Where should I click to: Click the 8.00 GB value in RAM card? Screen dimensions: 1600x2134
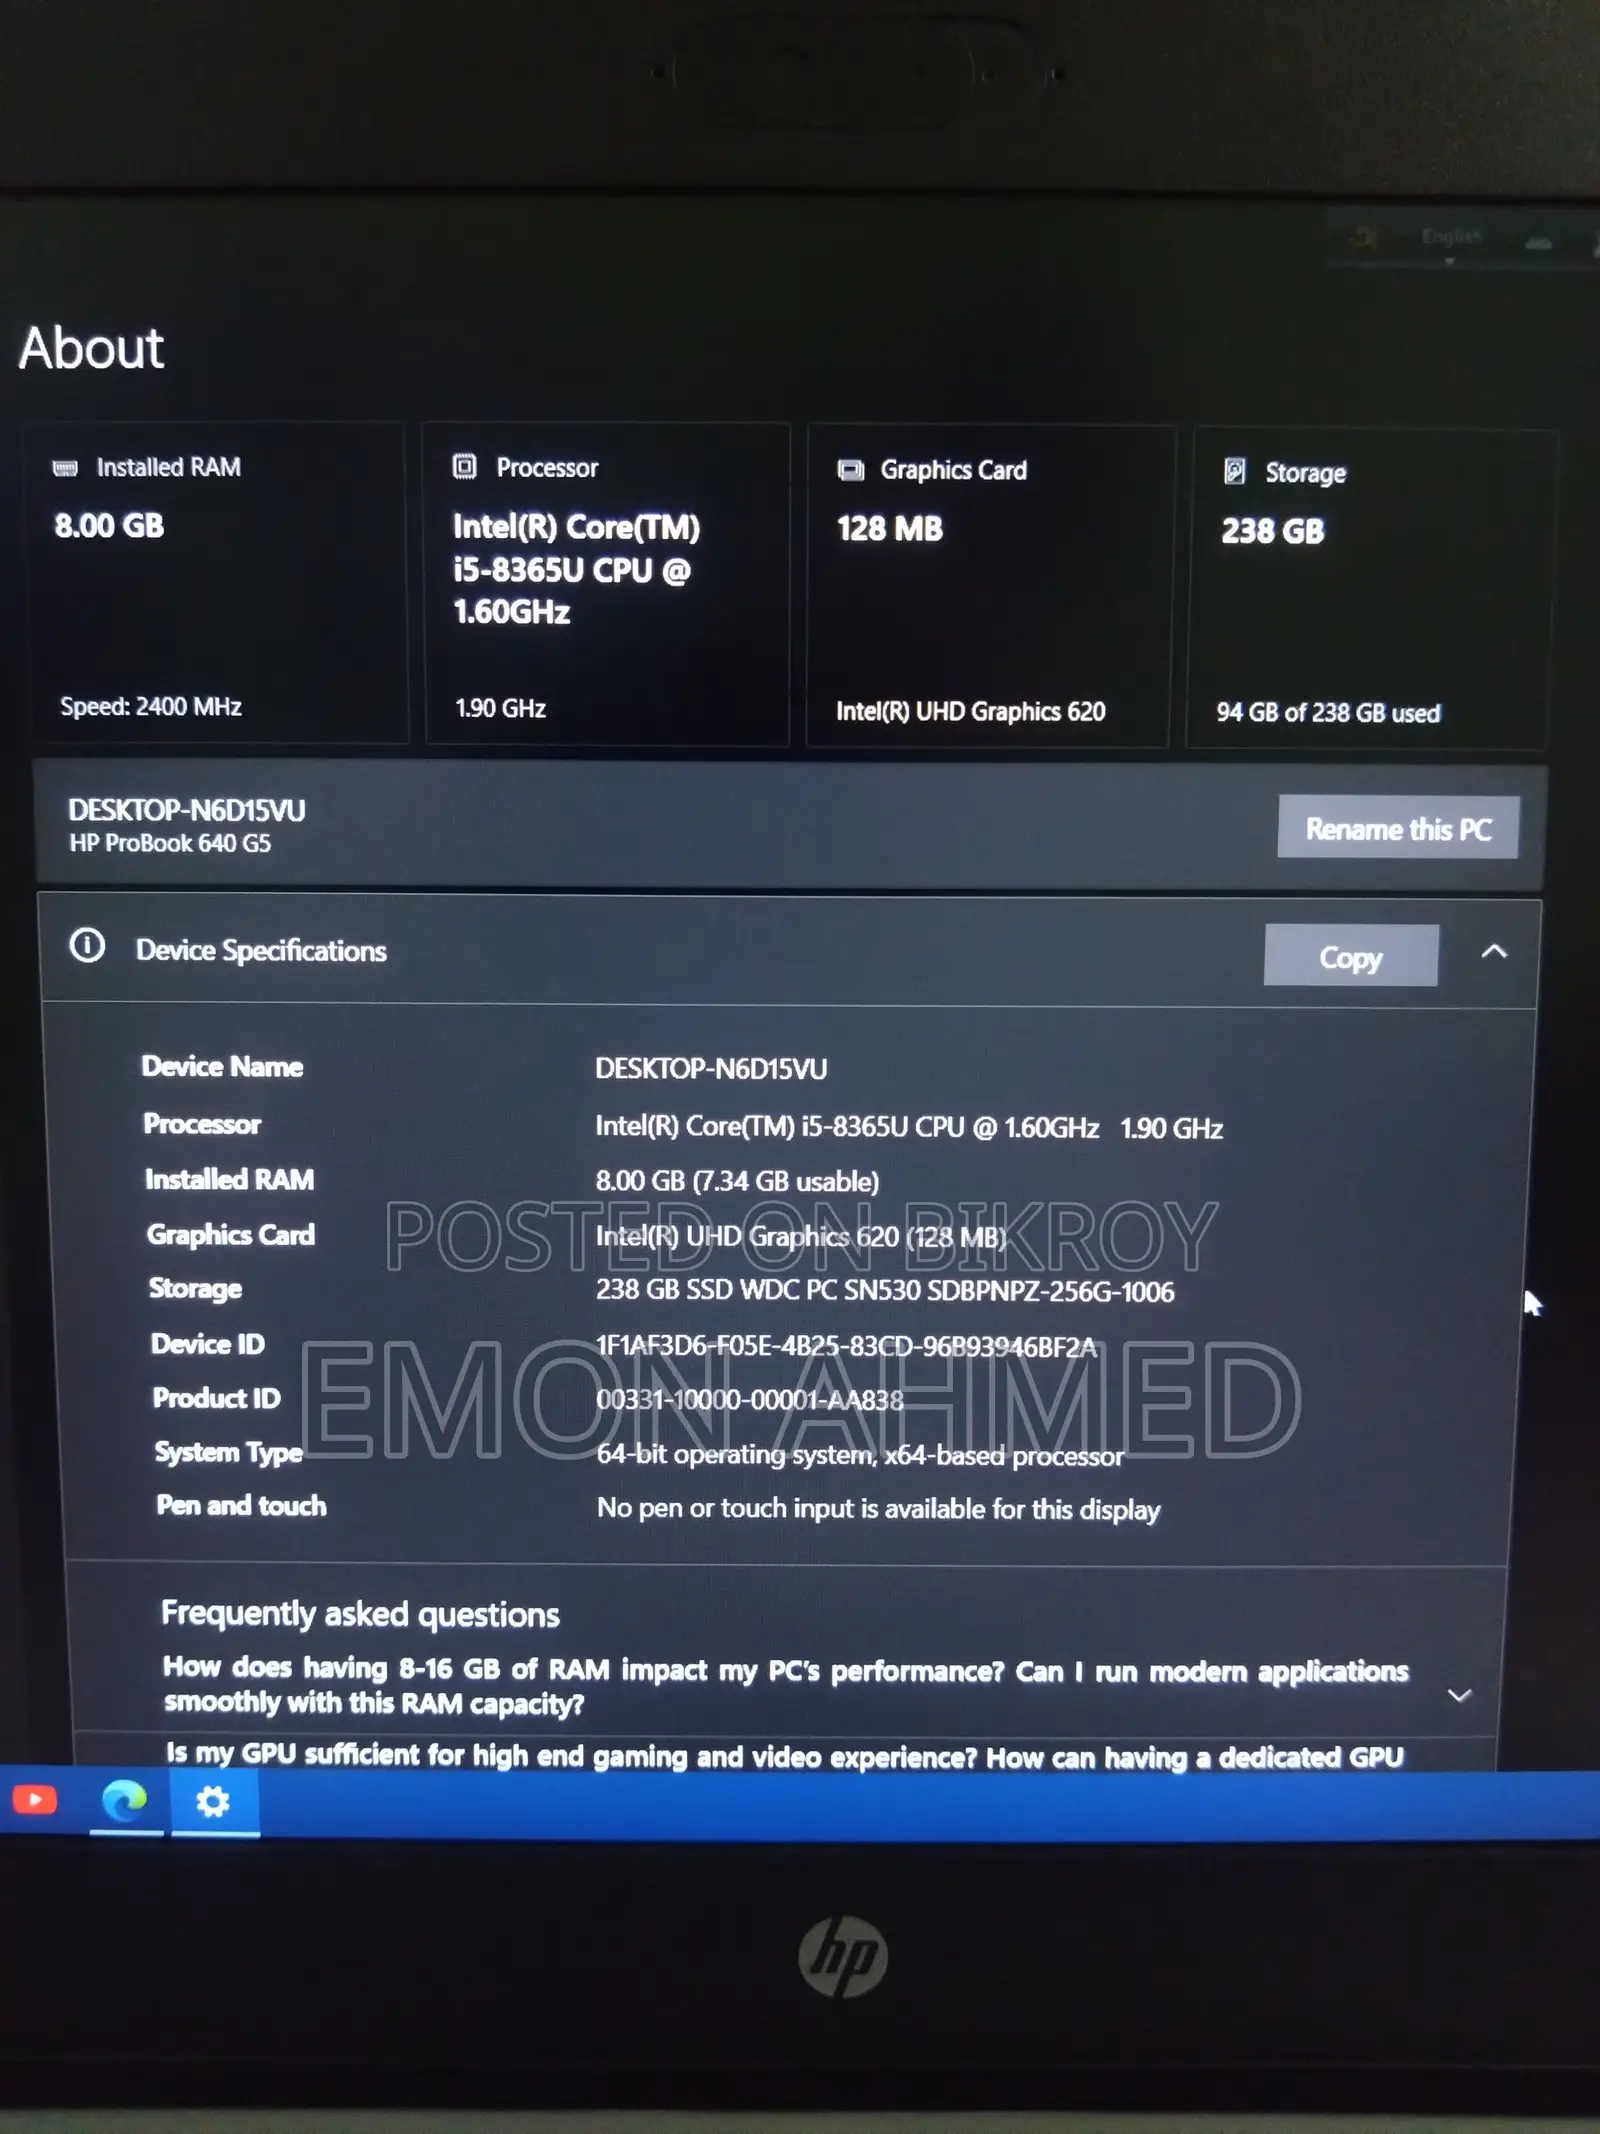pos(109,526)
